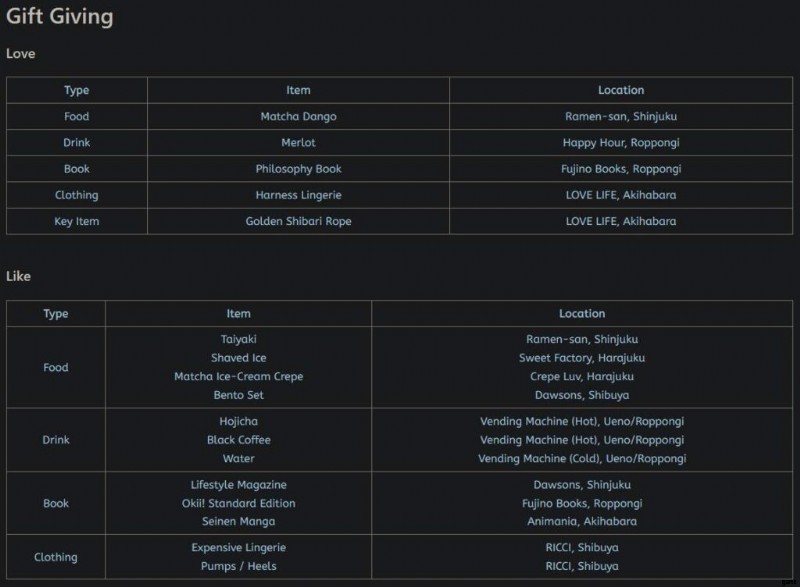800x587 pixels.
Task: Click Happy Hour, Roppongi location
Action: point(620,143)
